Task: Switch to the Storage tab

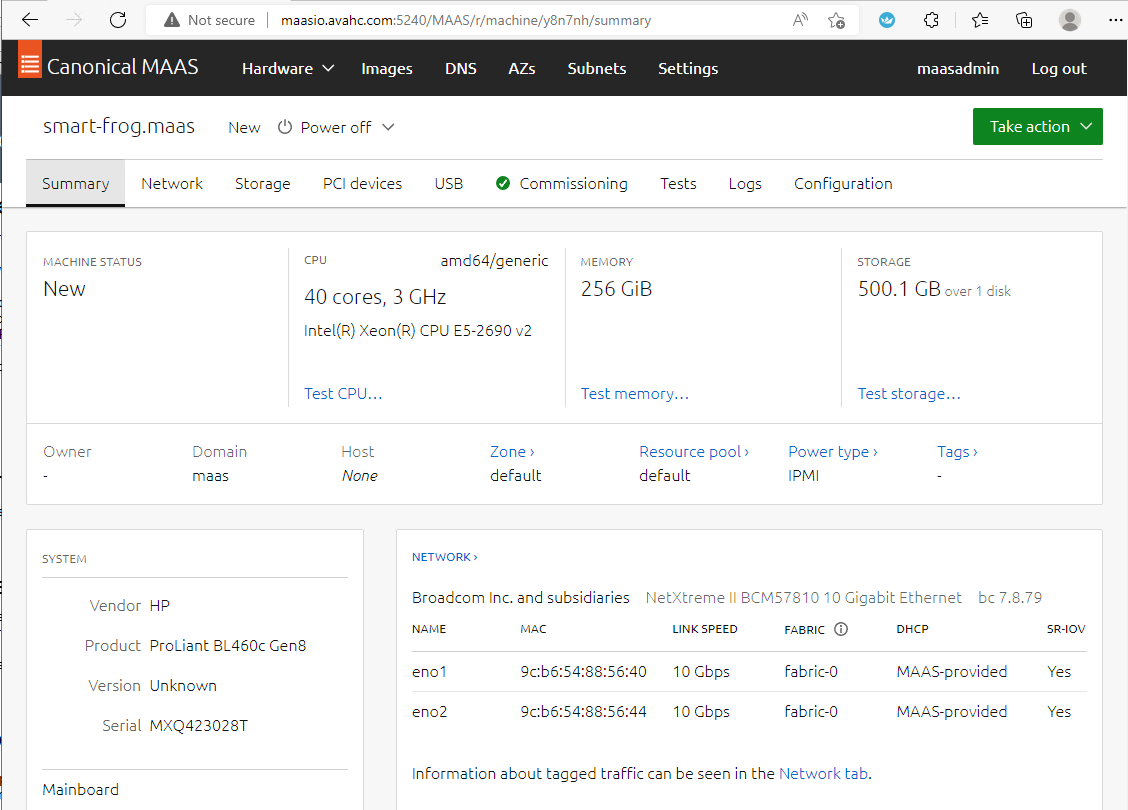Action: tap(263, 183)
